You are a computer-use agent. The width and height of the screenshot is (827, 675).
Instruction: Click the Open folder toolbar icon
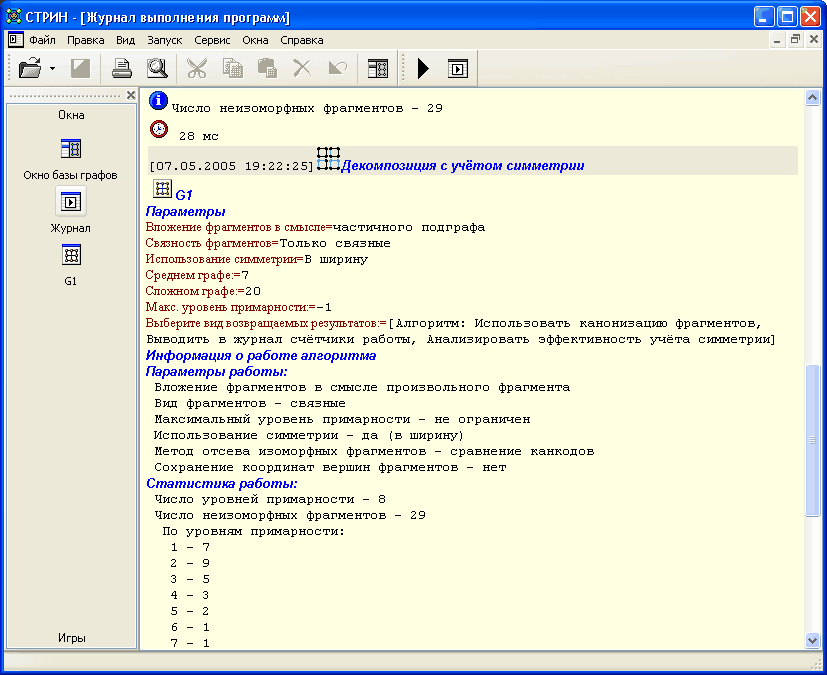30,69
